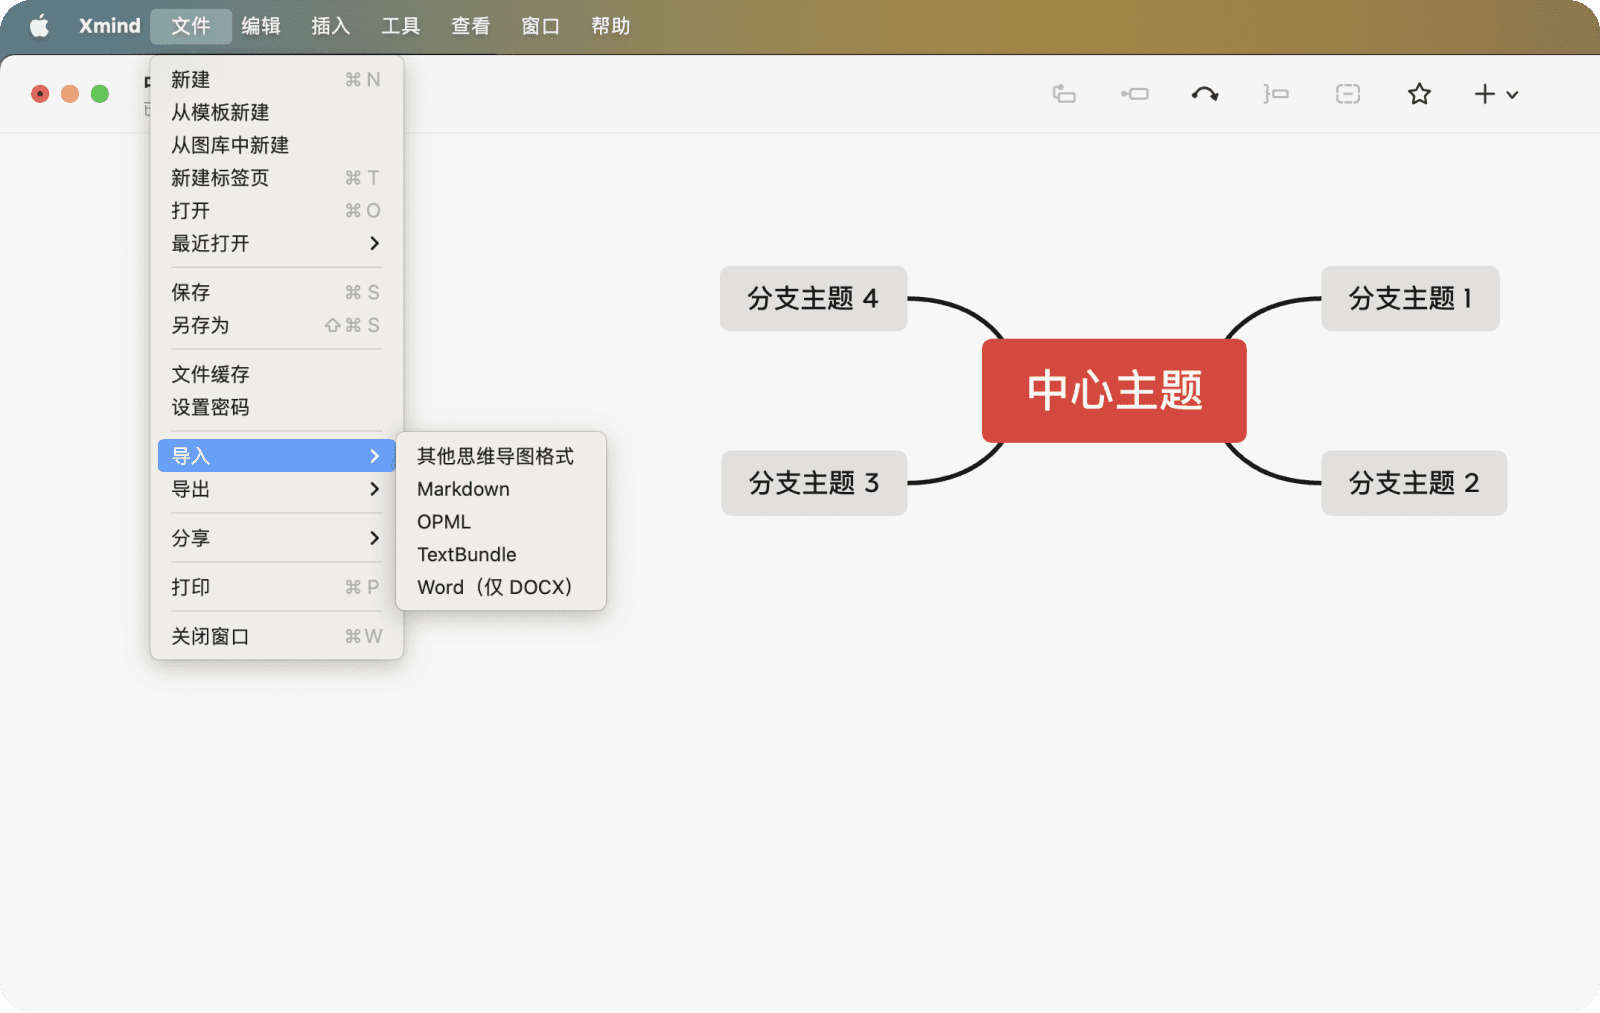The image size is (1600, 1013).
Task: Open the 查看 menu
Action: [x=469, y=25]
